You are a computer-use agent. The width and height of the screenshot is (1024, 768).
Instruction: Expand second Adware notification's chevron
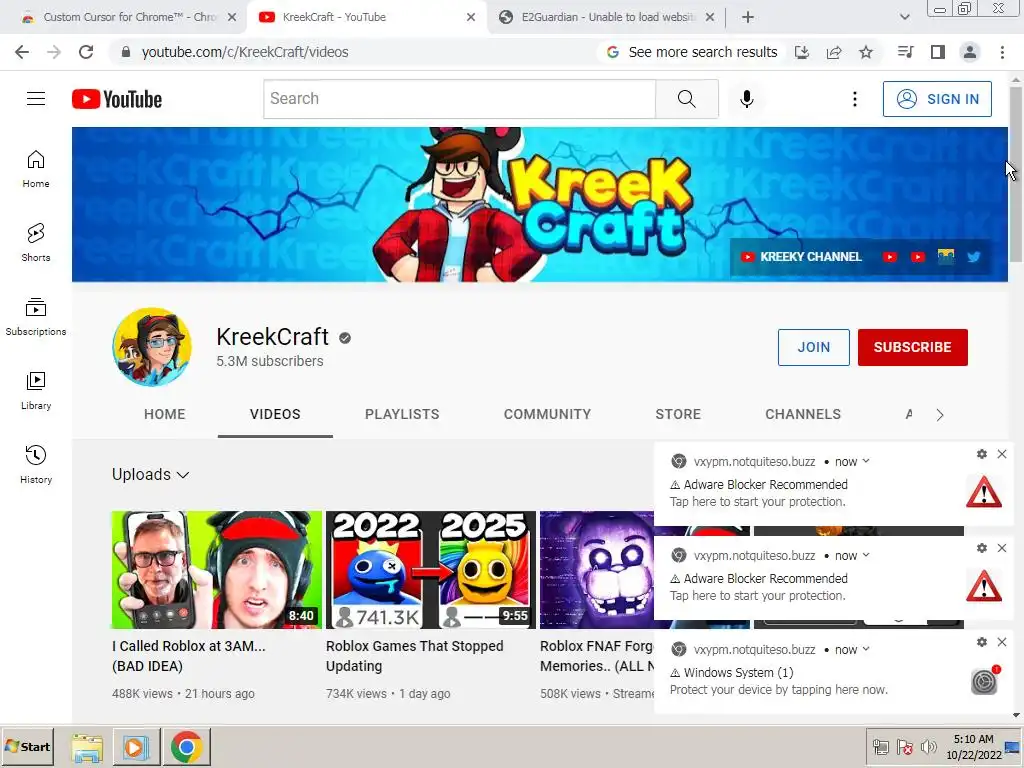866,555
